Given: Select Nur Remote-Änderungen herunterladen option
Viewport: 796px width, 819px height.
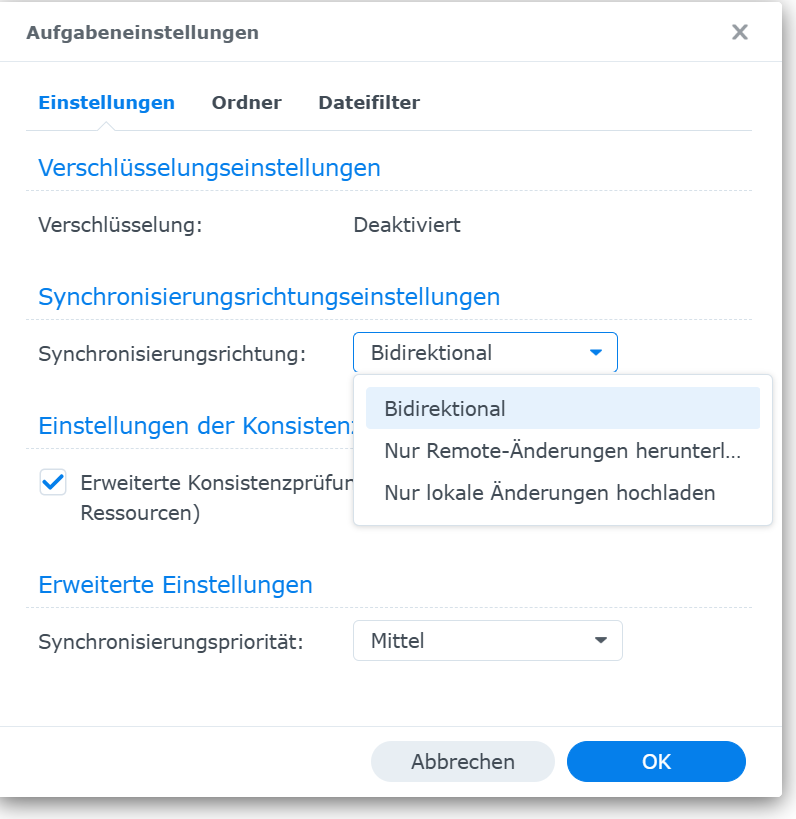Looking at the screenshot, I should [562, 451].
